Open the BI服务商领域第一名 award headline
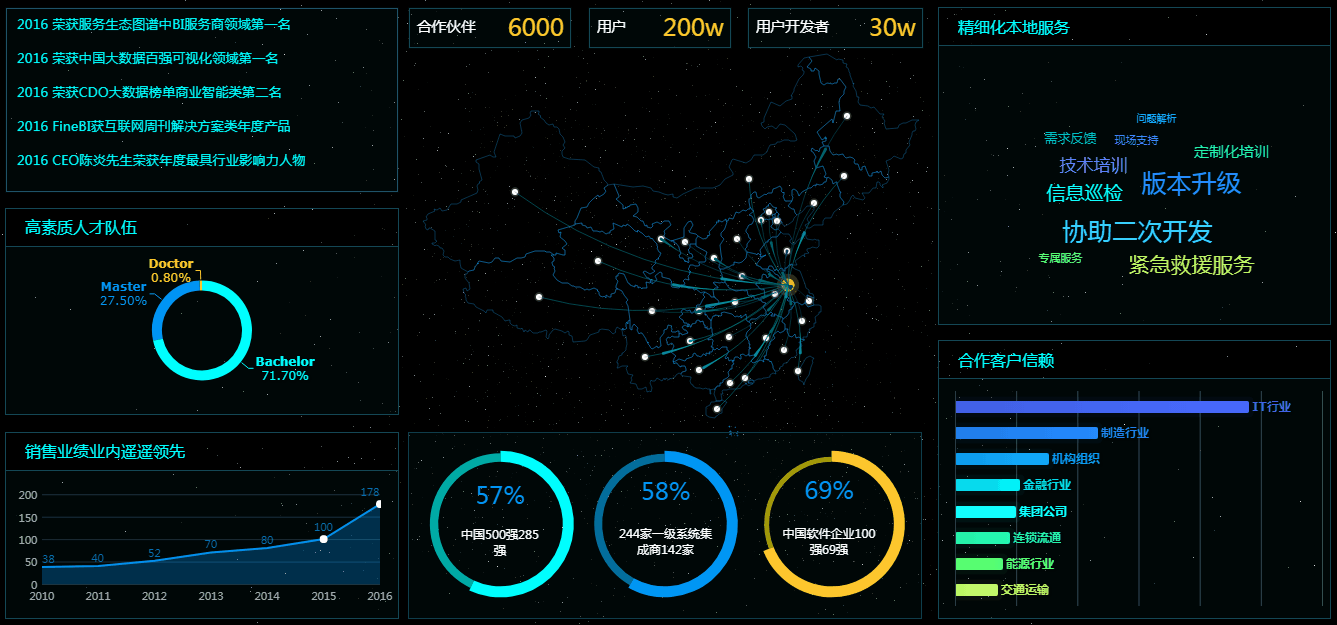 coord(154,25)
